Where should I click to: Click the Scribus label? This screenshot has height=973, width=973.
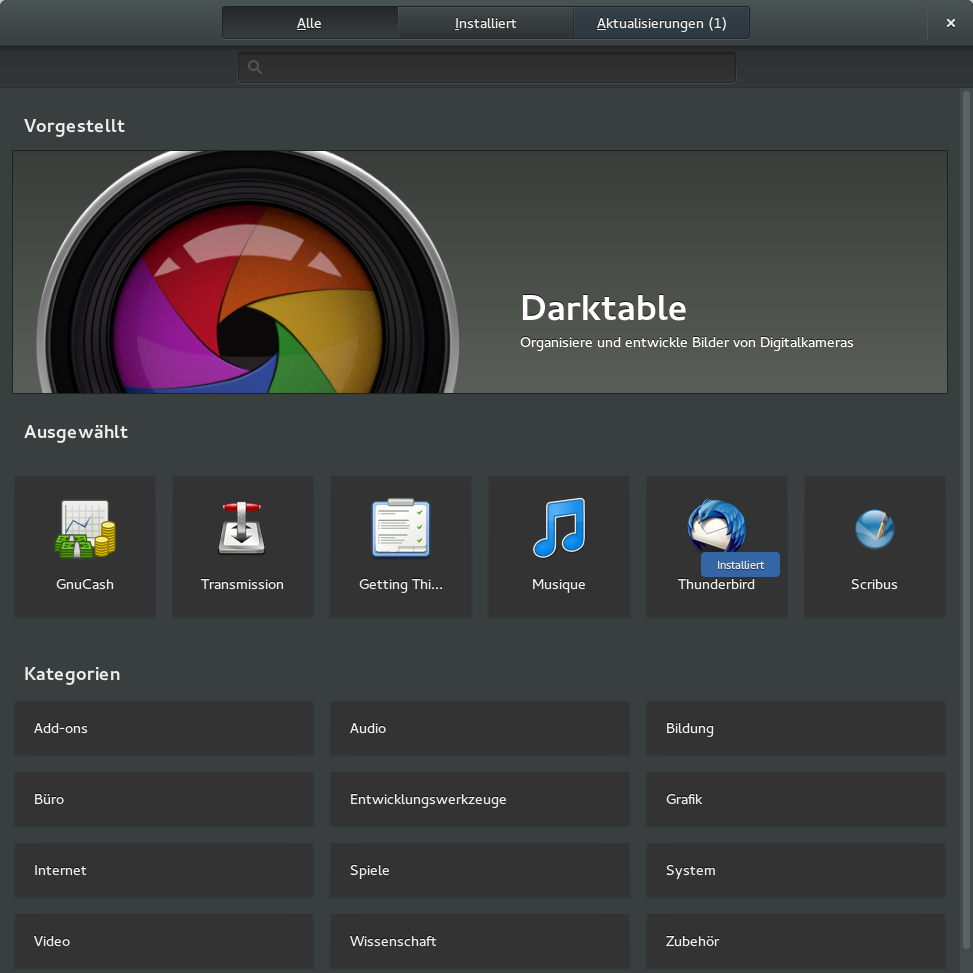coord(874,585)
